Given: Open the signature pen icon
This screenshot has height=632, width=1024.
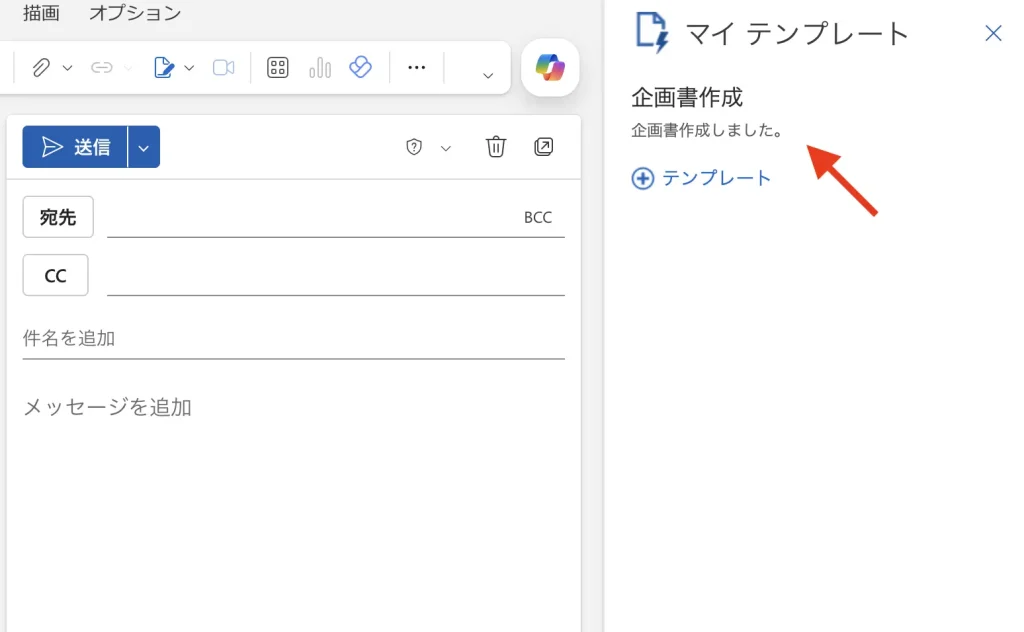Looking at the screenshot, I should (x=163, y=68).
